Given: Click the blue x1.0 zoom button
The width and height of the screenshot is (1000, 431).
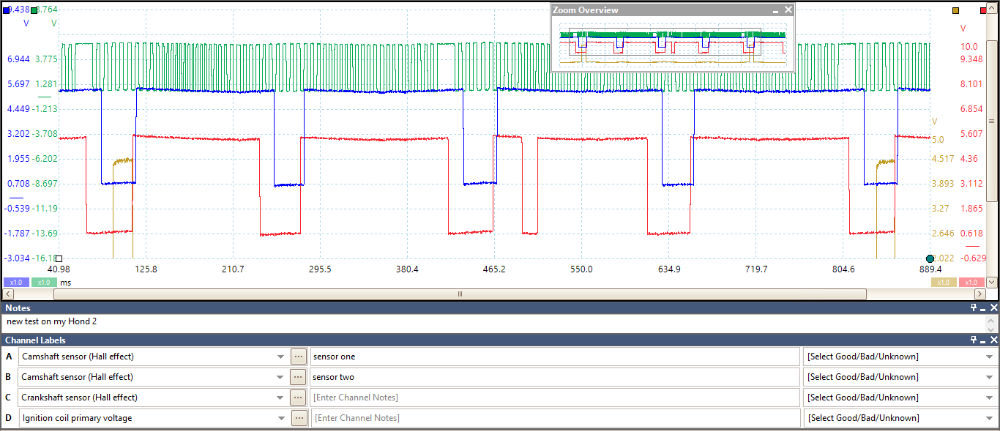Looking at the screenshot, I should [16, 283].
